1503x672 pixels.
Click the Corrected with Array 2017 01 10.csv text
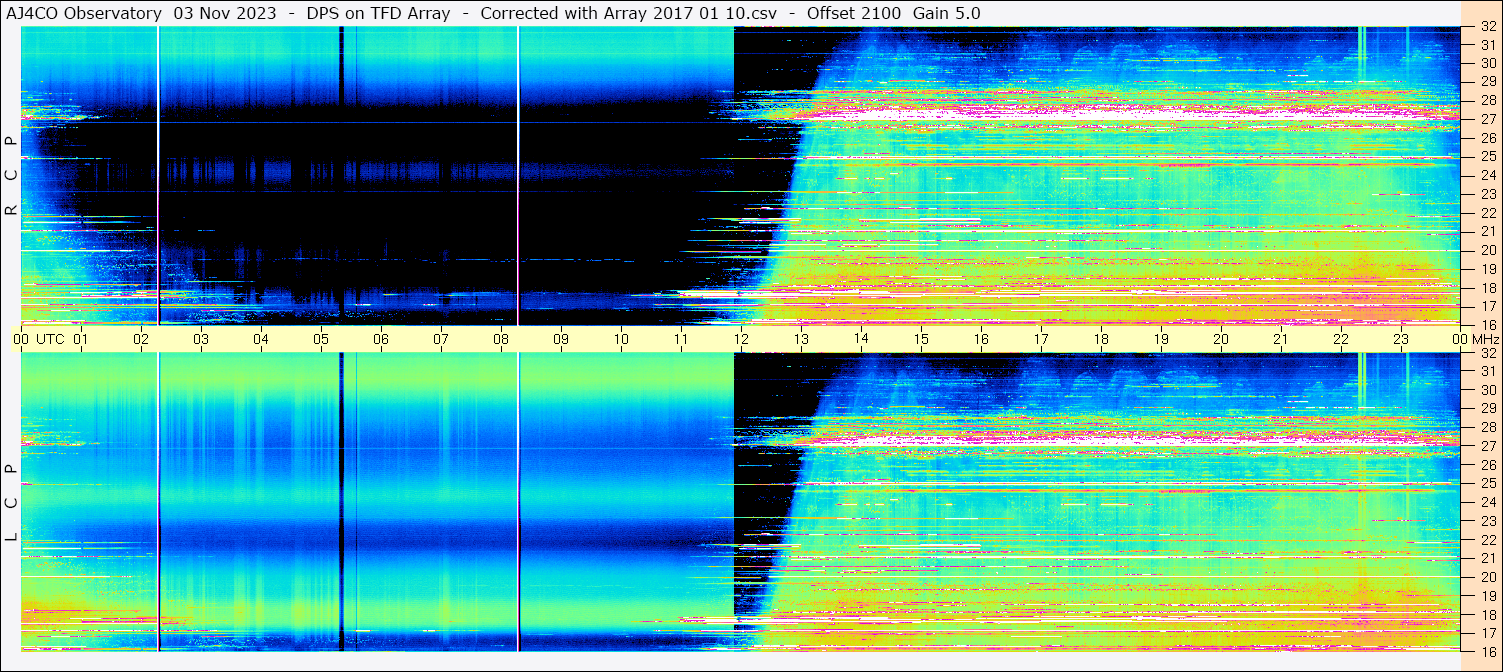pos(629,13)
